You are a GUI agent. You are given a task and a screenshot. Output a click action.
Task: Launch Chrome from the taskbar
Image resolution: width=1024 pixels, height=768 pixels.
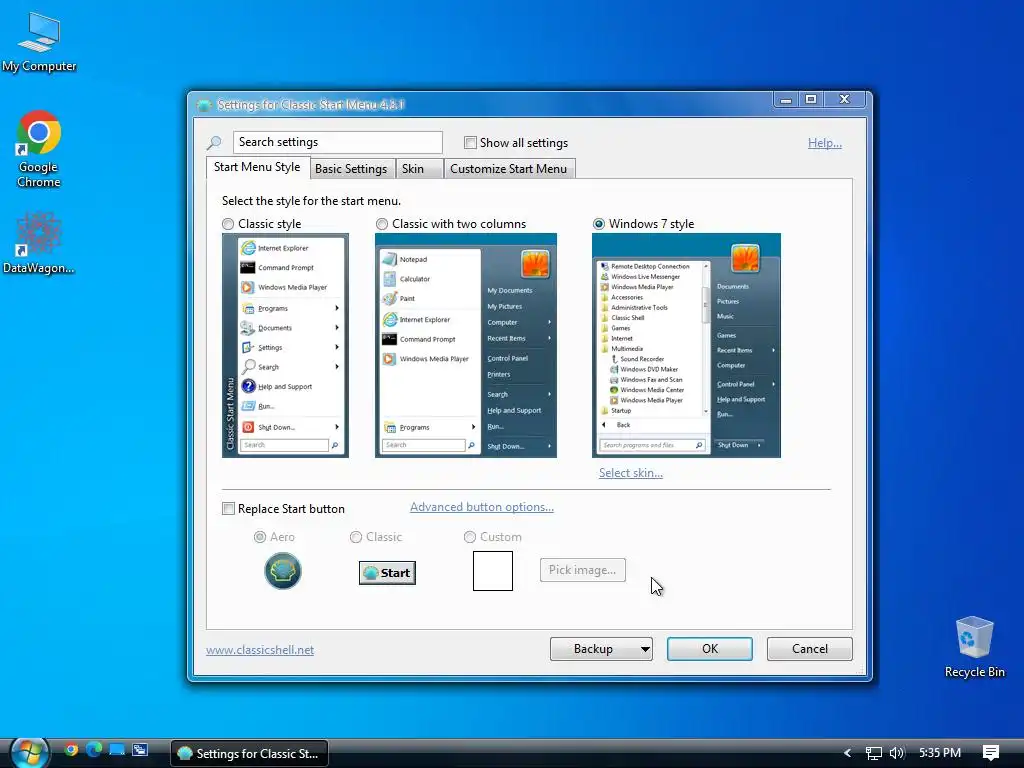tap(71, 750)
